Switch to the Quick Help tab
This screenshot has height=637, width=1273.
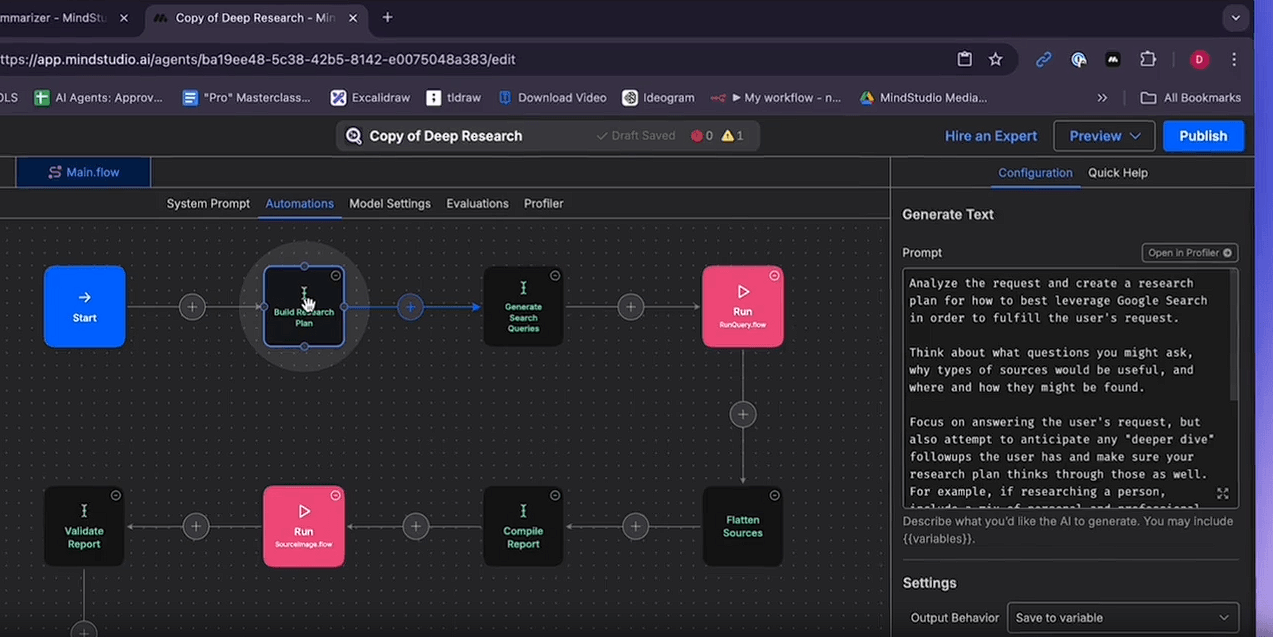tap(1118, 173)
